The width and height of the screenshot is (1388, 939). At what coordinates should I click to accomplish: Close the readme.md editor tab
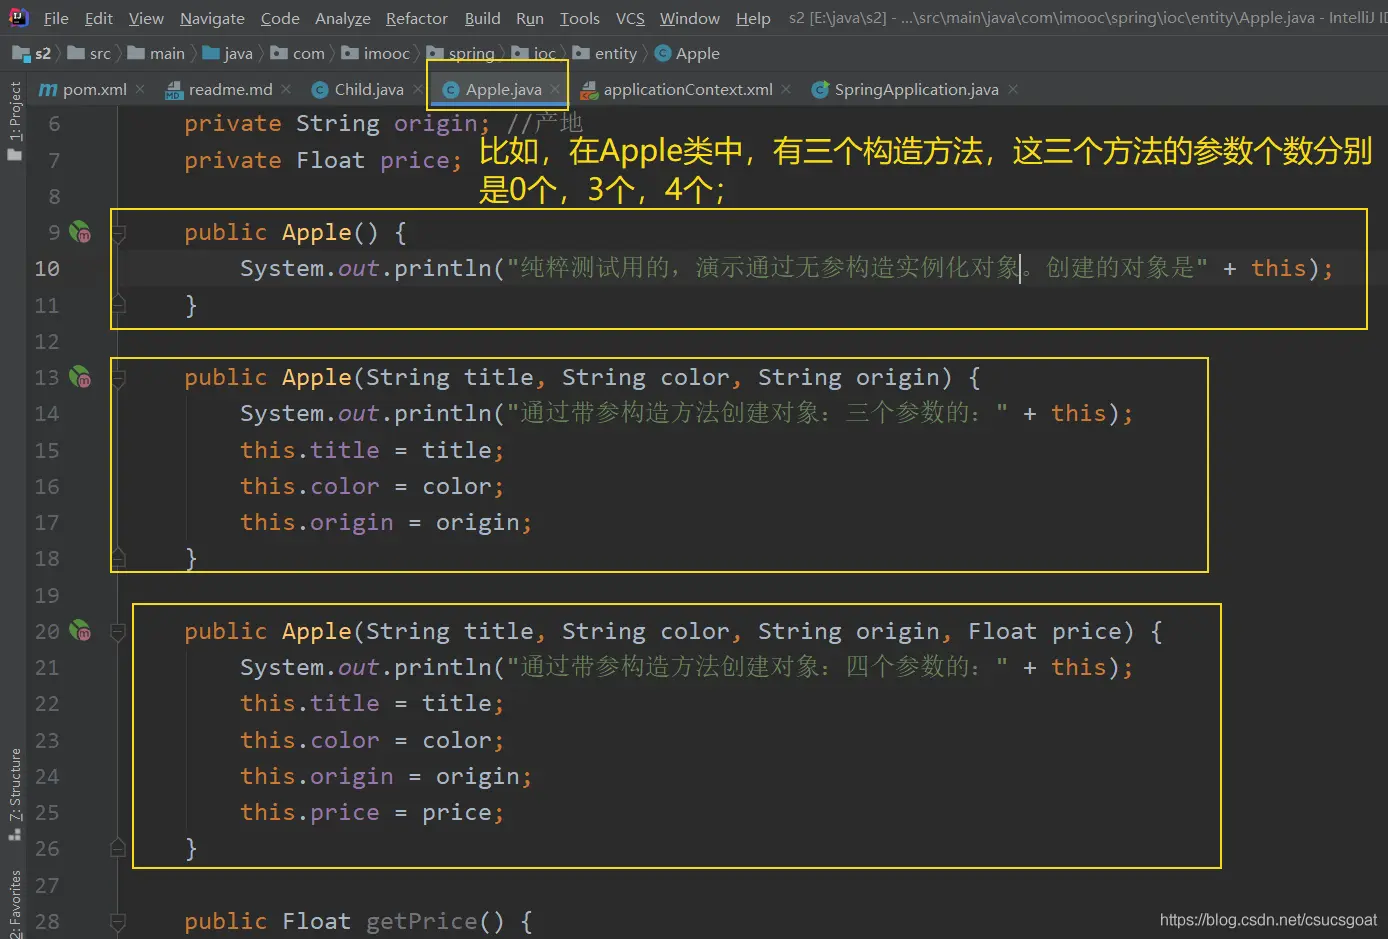point(286,89)
